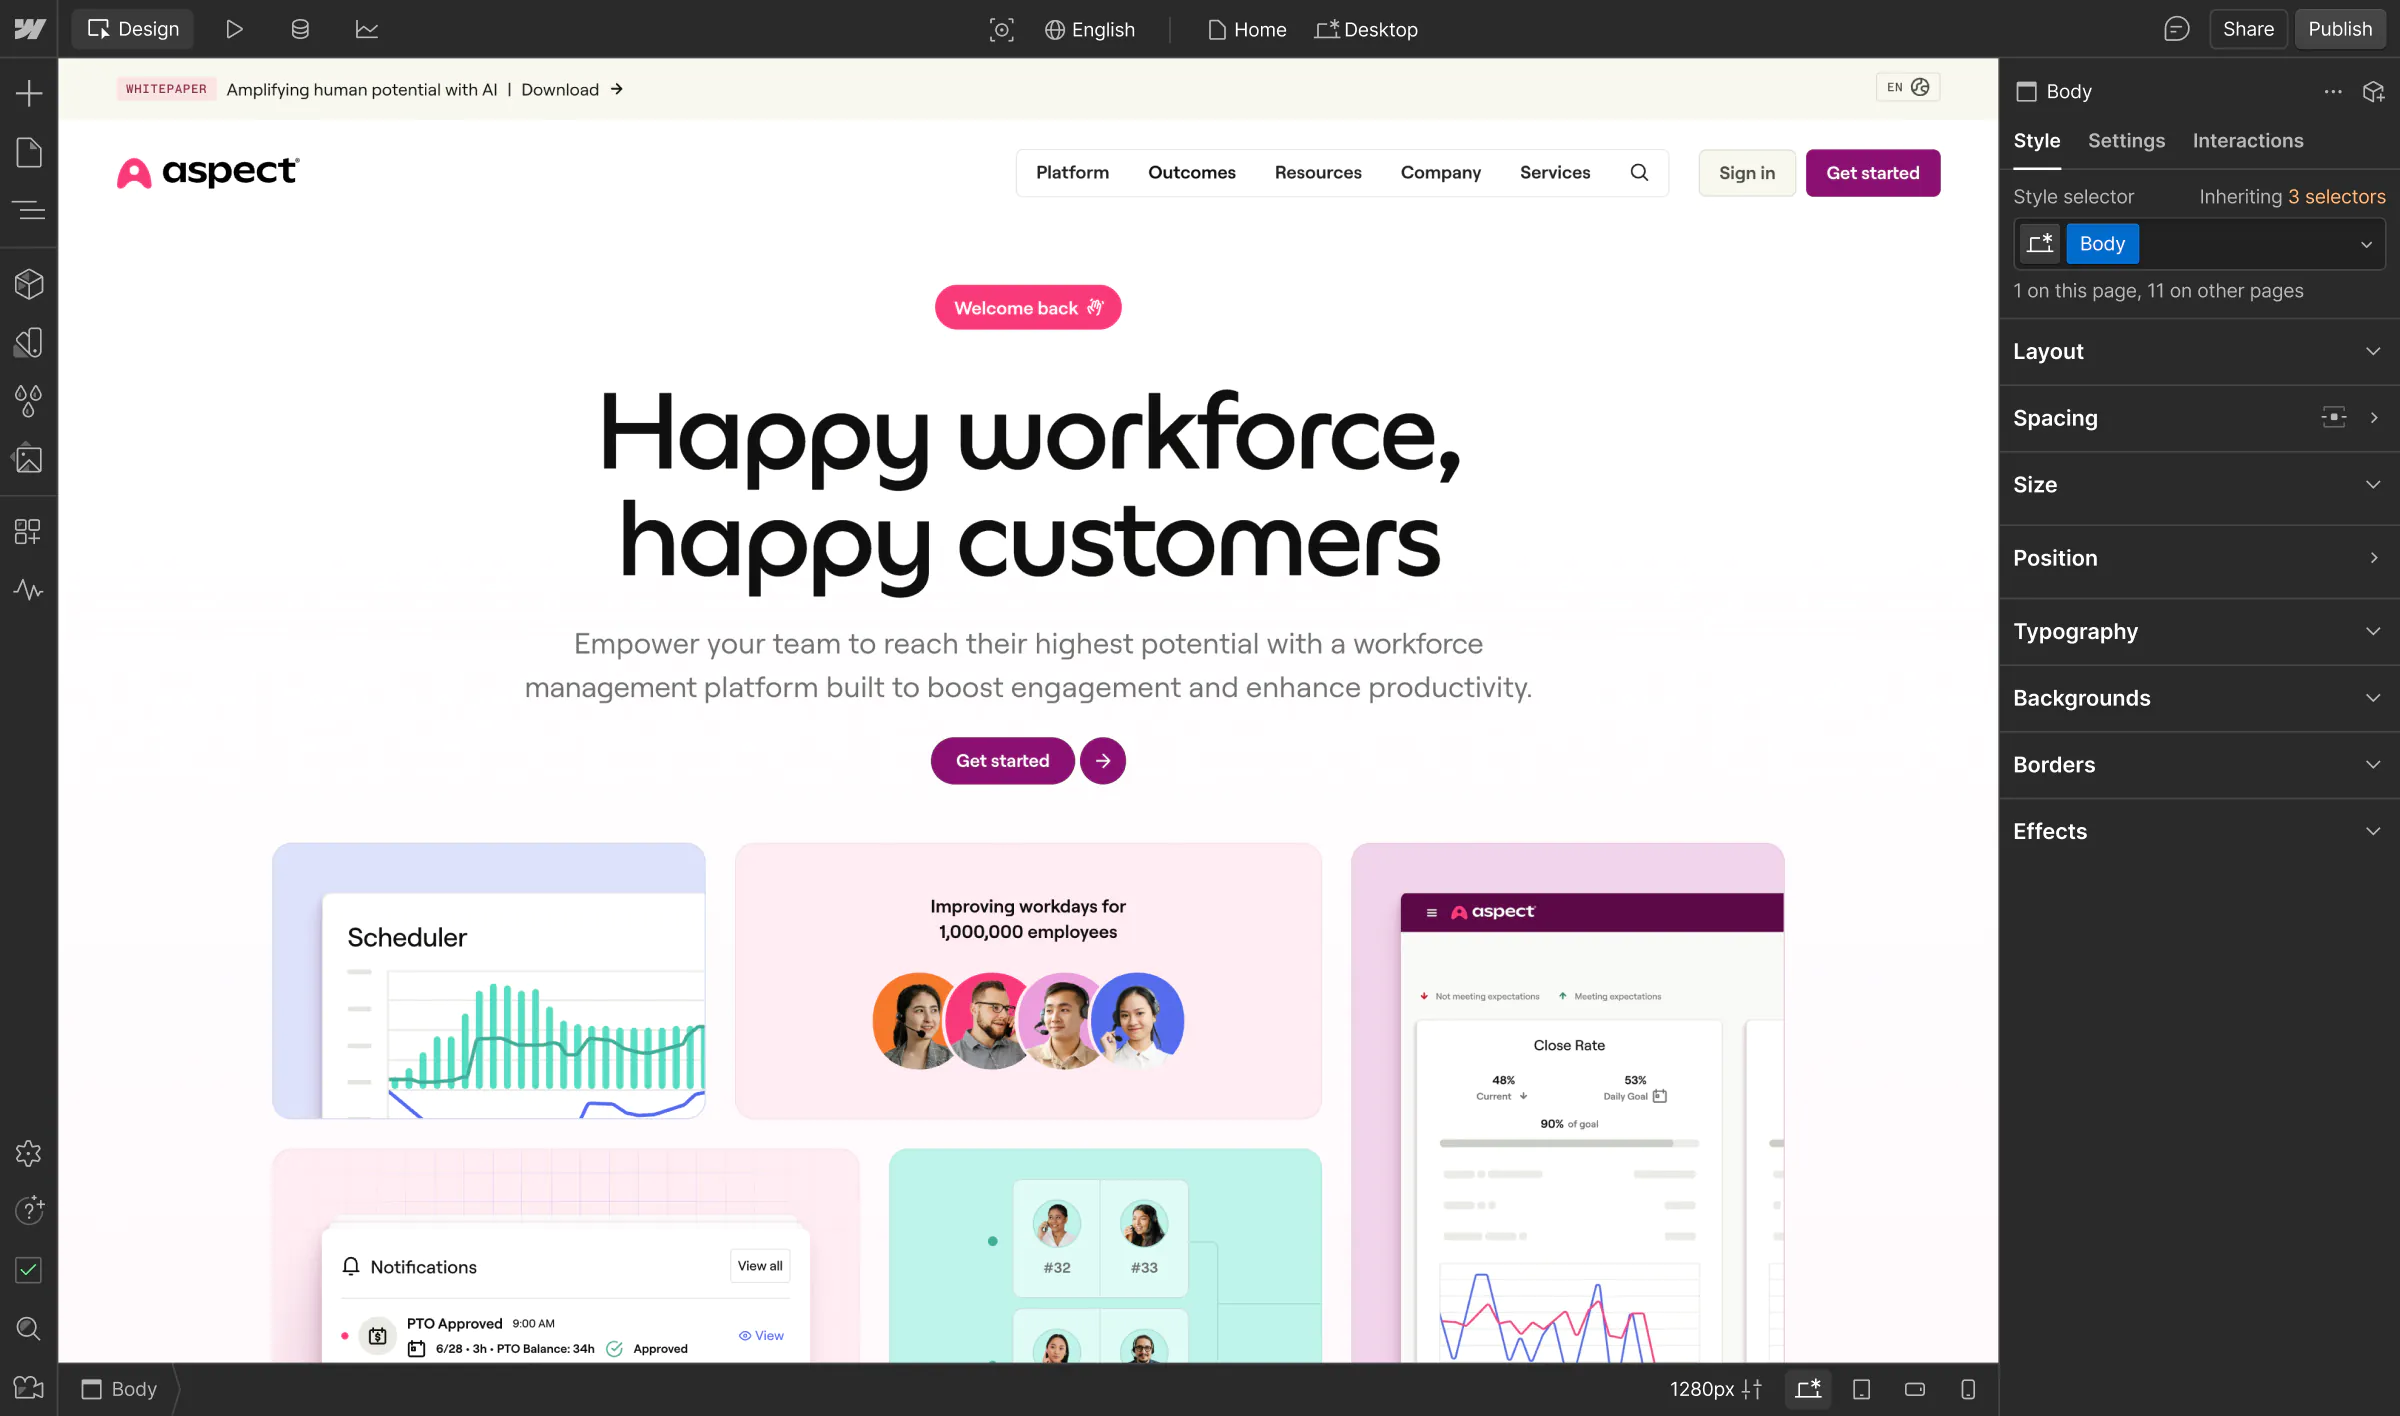This screenshot has height=1416, width=2400.
Task: Expand the Backgrounds section
Action: (x=2198, y=698)
